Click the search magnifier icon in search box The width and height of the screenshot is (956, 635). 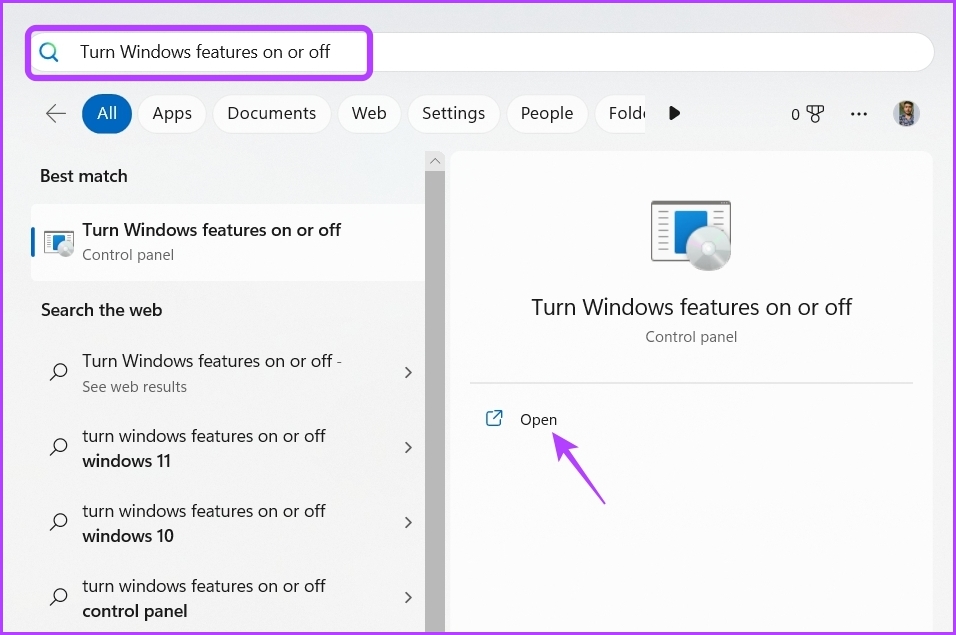coord(49,52)
